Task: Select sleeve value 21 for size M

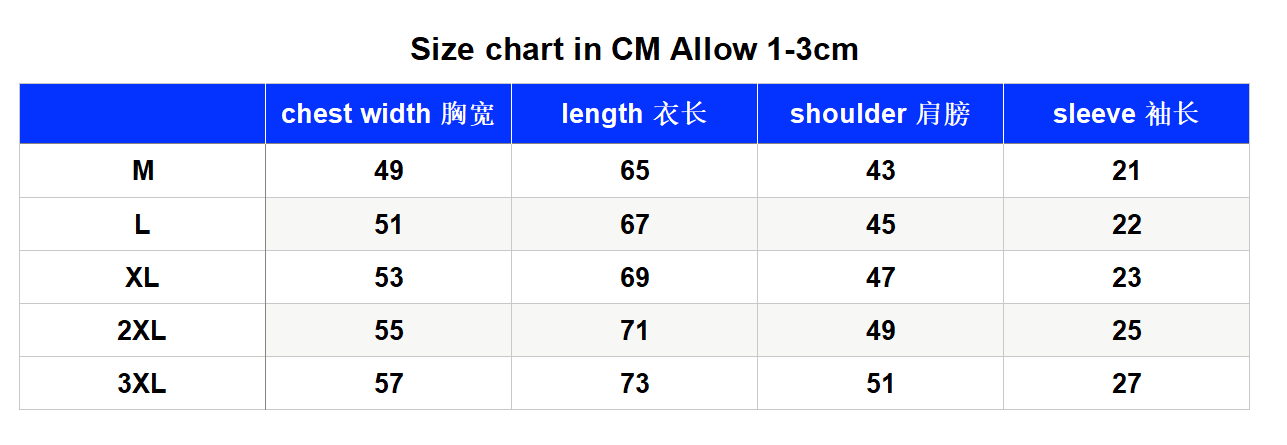Action: coord(1126,171)
